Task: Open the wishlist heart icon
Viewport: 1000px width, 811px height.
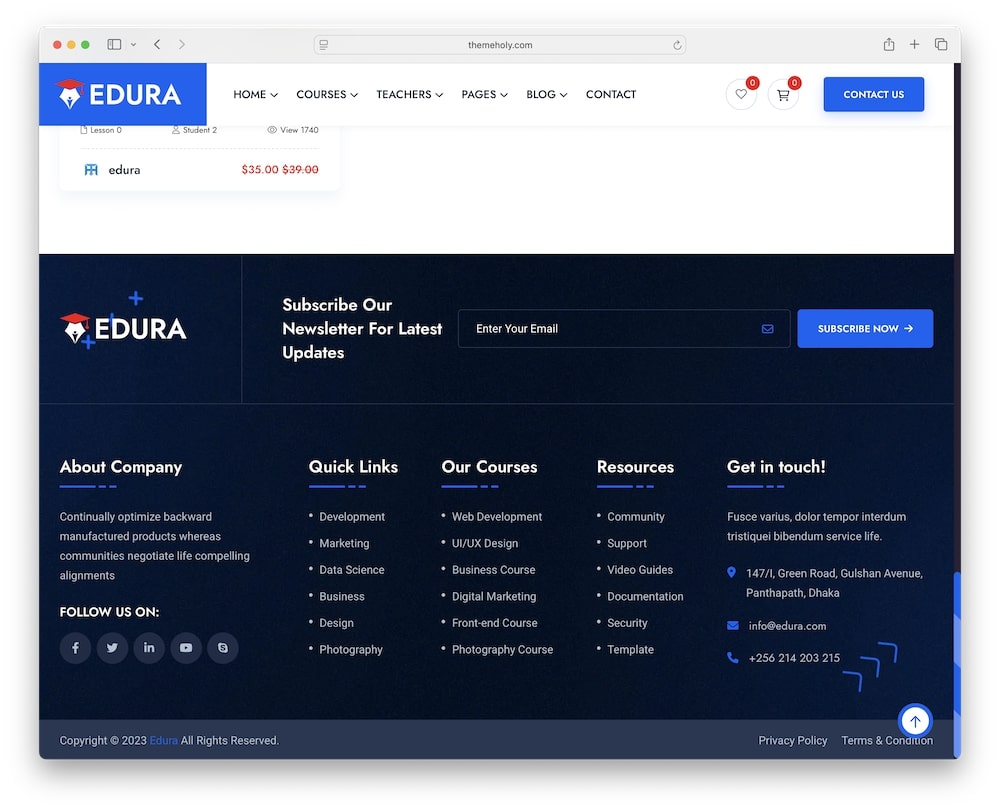Action: (741, 94)
